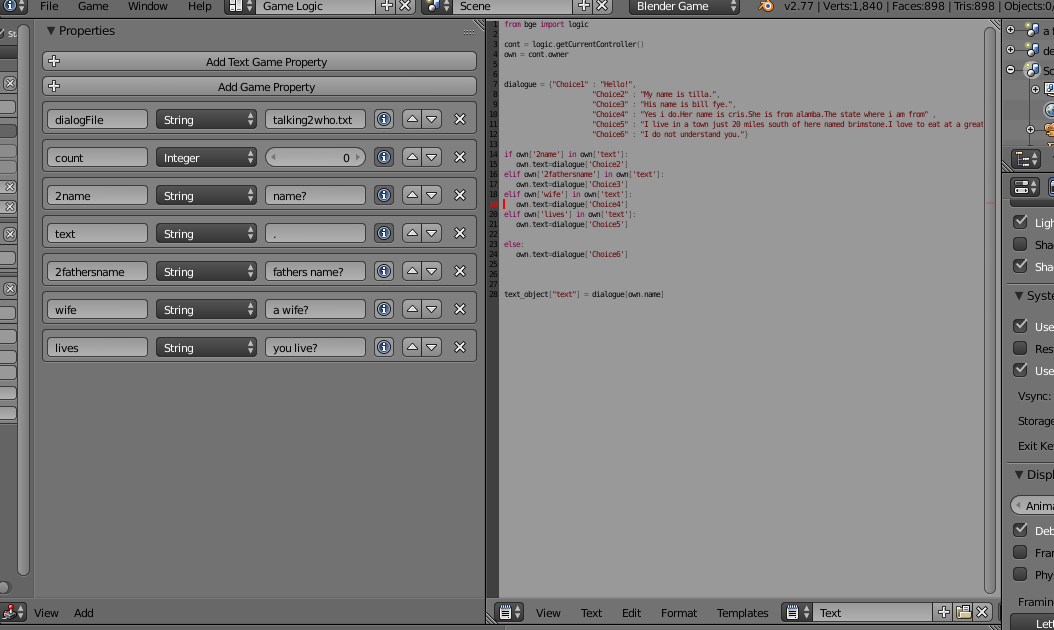Move text property up
The height and width of the screenshot is (630, 1054).
[x=412, y=233]
